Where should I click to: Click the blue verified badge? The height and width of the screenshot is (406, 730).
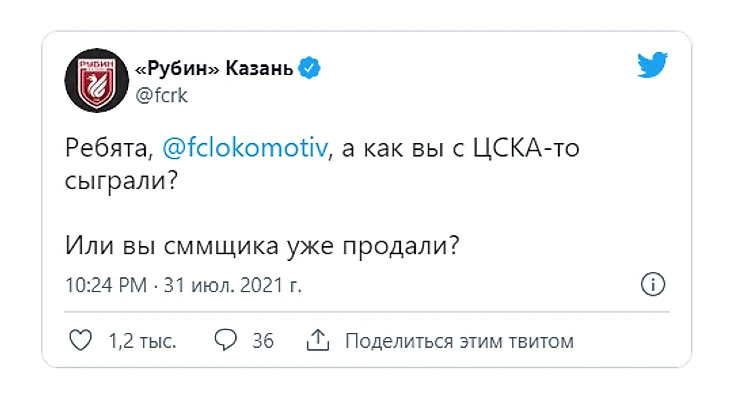point(311,69)
